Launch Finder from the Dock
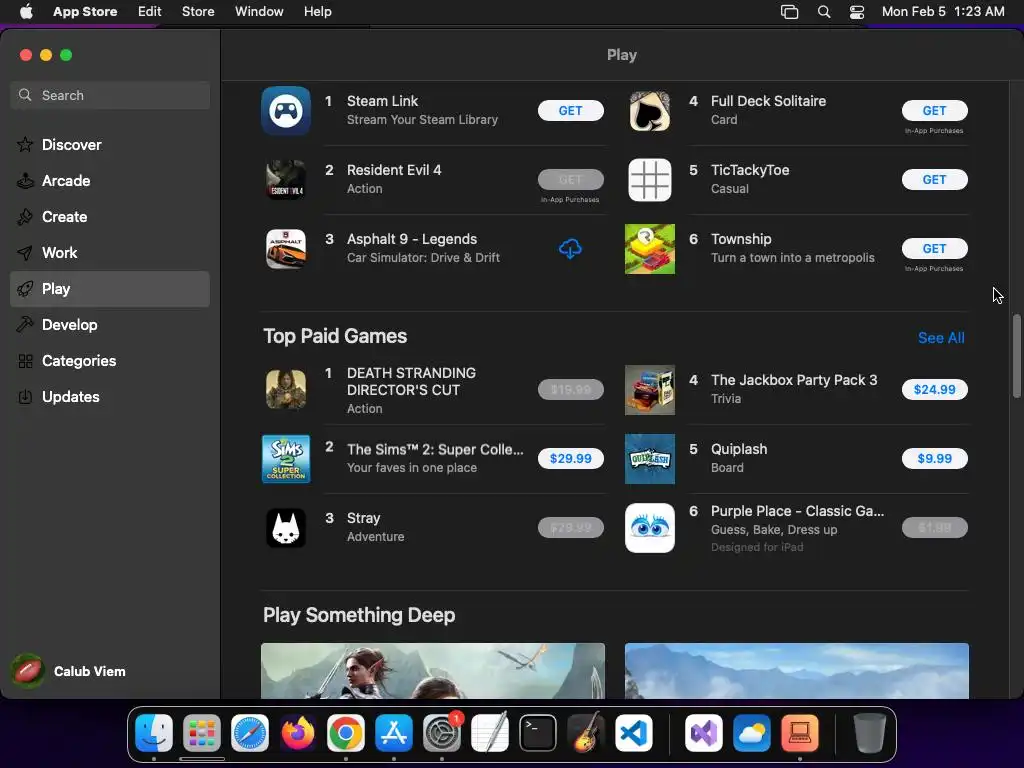1024x768 pixels. 154,733
